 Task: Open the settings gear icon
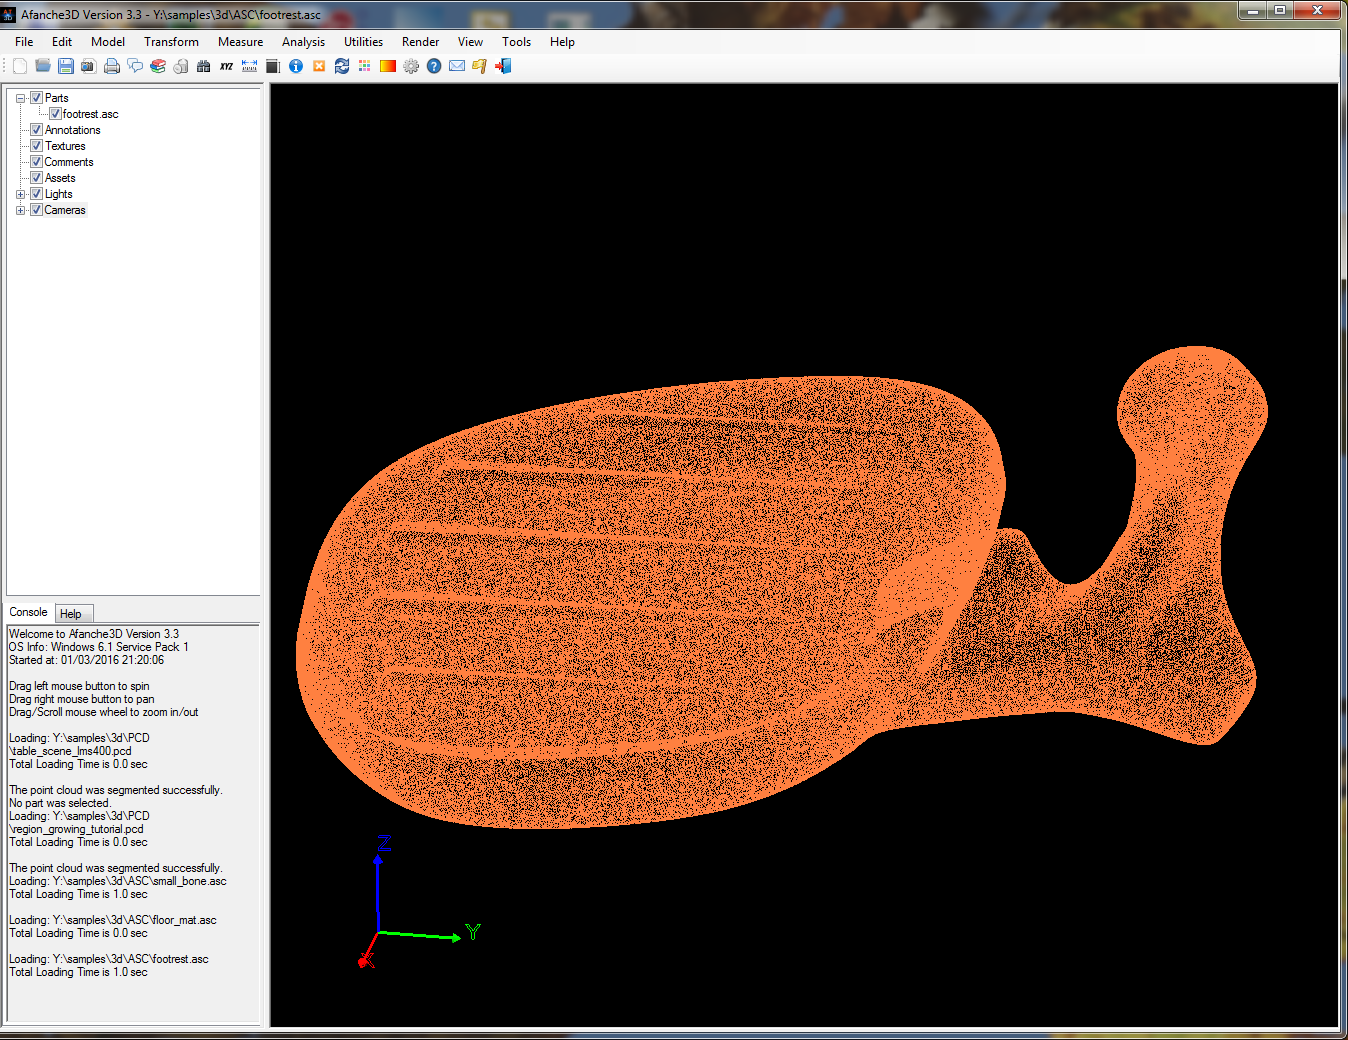click(411, 66)
